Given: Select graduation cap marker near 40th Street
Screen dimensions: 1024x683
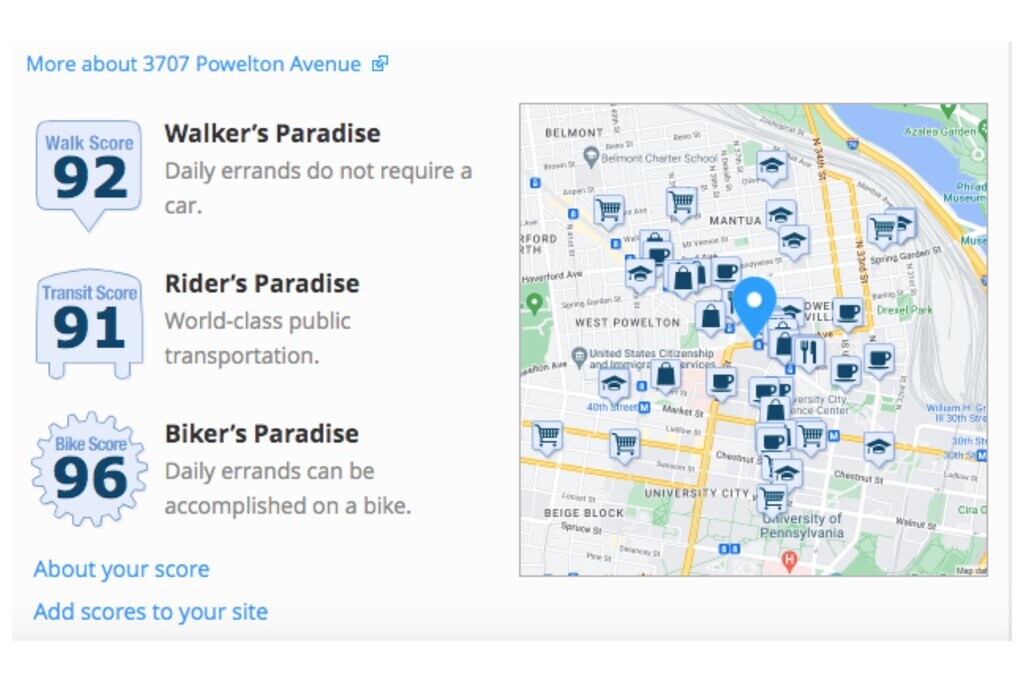Looking at the screenshot, I should (614, 384).
